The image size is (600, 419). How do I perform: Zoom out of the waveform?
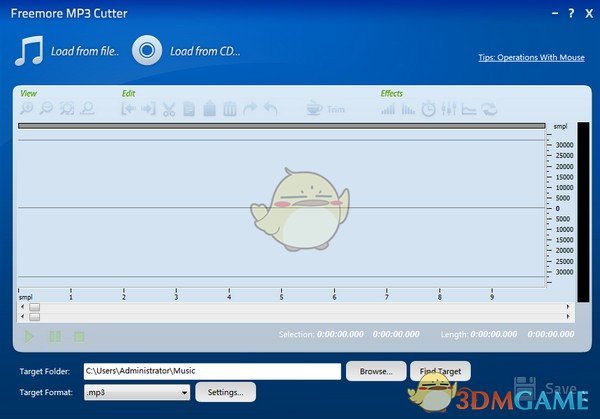click(47, 109)
